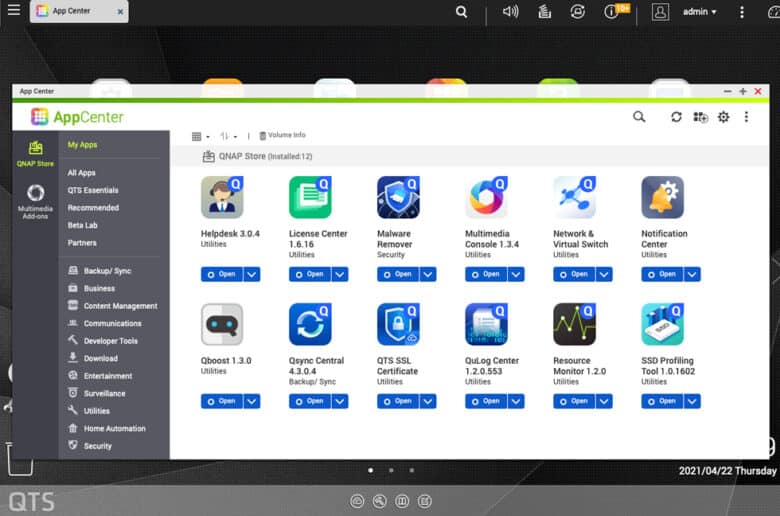Open Surveillance category

click(97, 393)
